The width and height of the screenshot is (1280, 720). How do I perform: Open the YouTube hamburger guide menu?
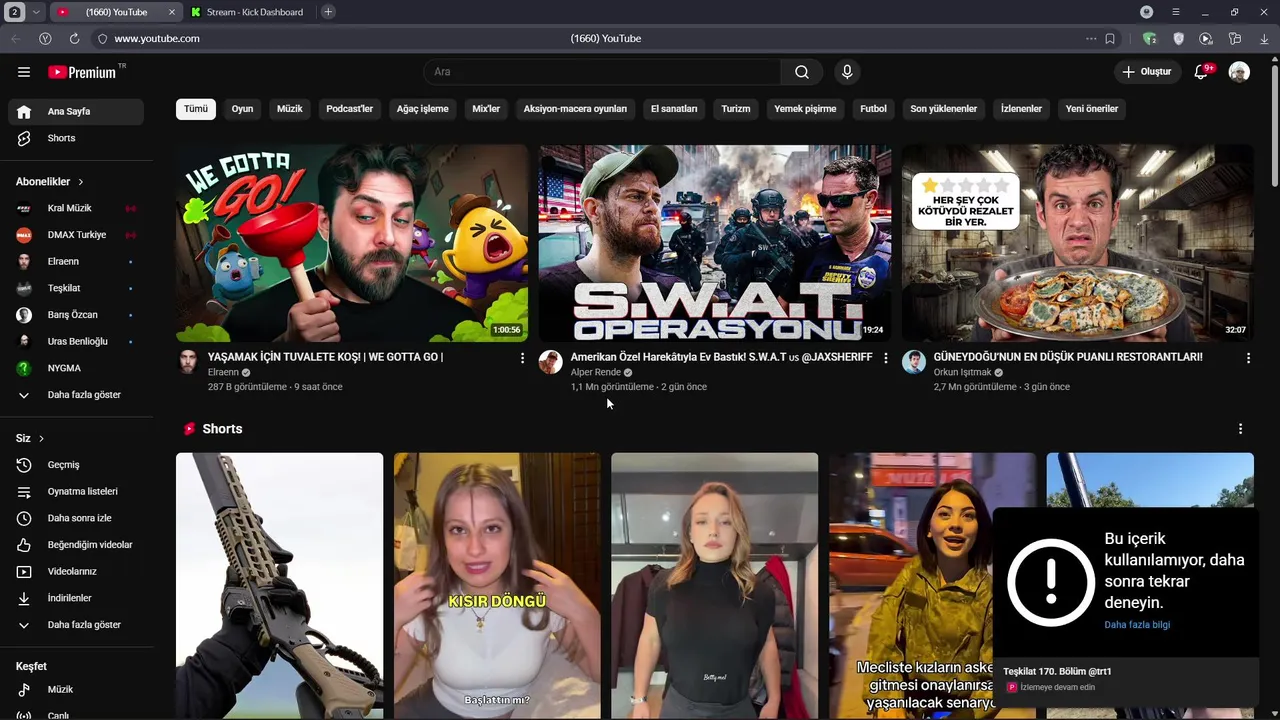[24, 72]
